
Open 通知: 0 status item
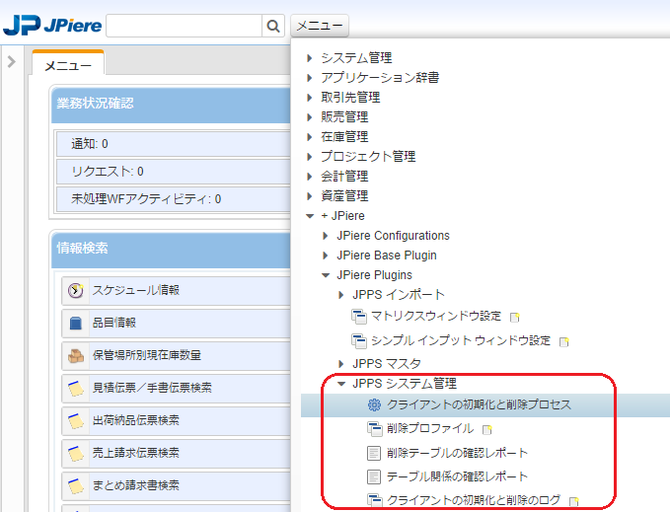[x=173, y=144]
